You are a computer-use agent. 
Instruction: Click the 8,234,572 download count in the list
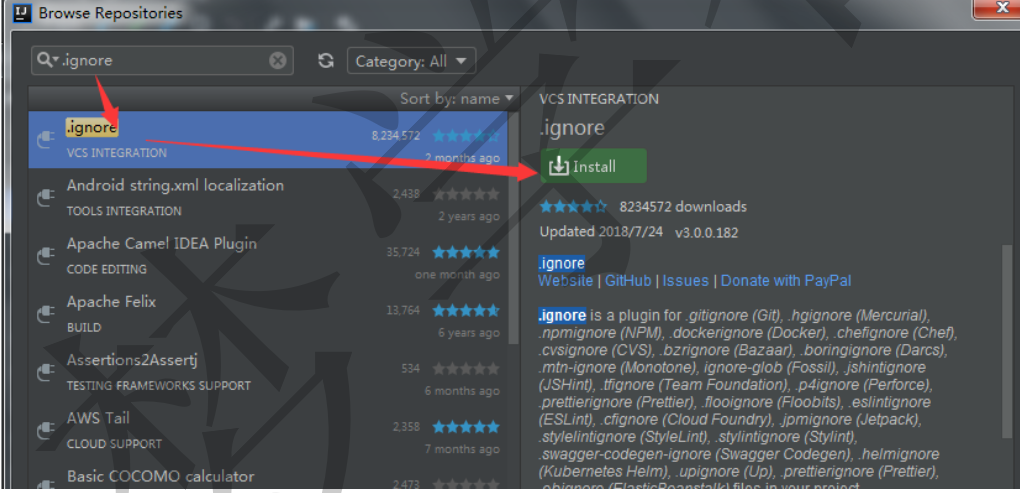[x=396, y=136]
